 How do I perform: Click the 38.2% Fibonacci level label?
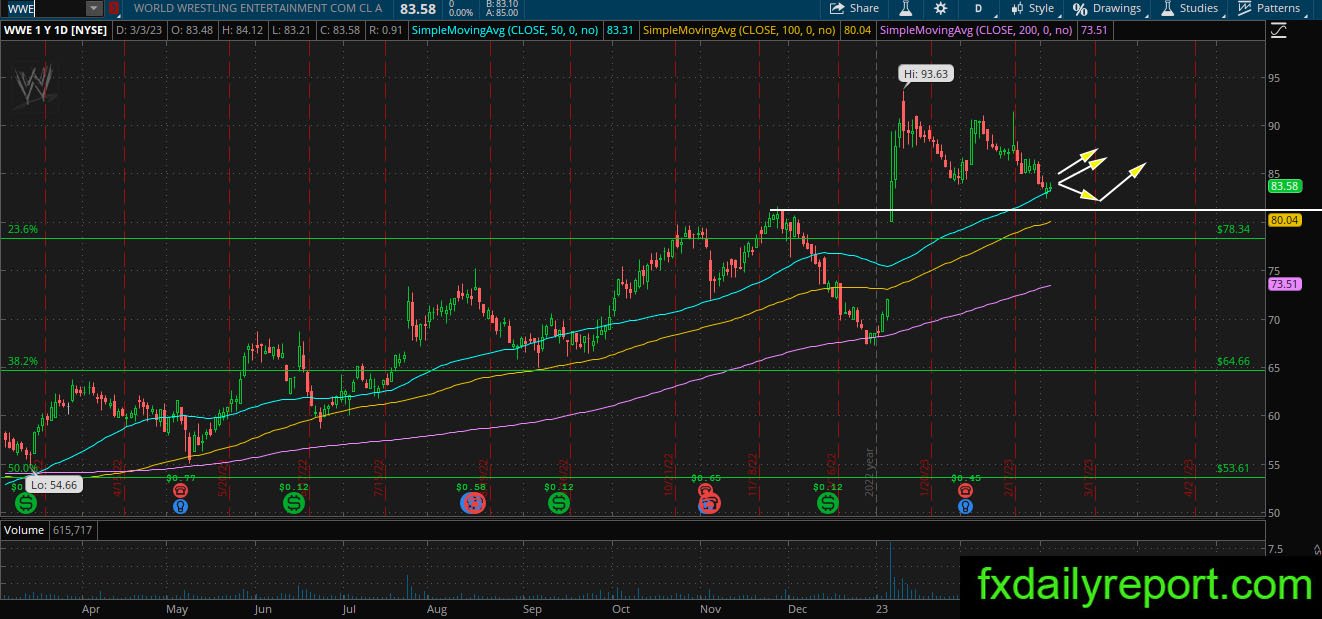[x=22, y=362]
